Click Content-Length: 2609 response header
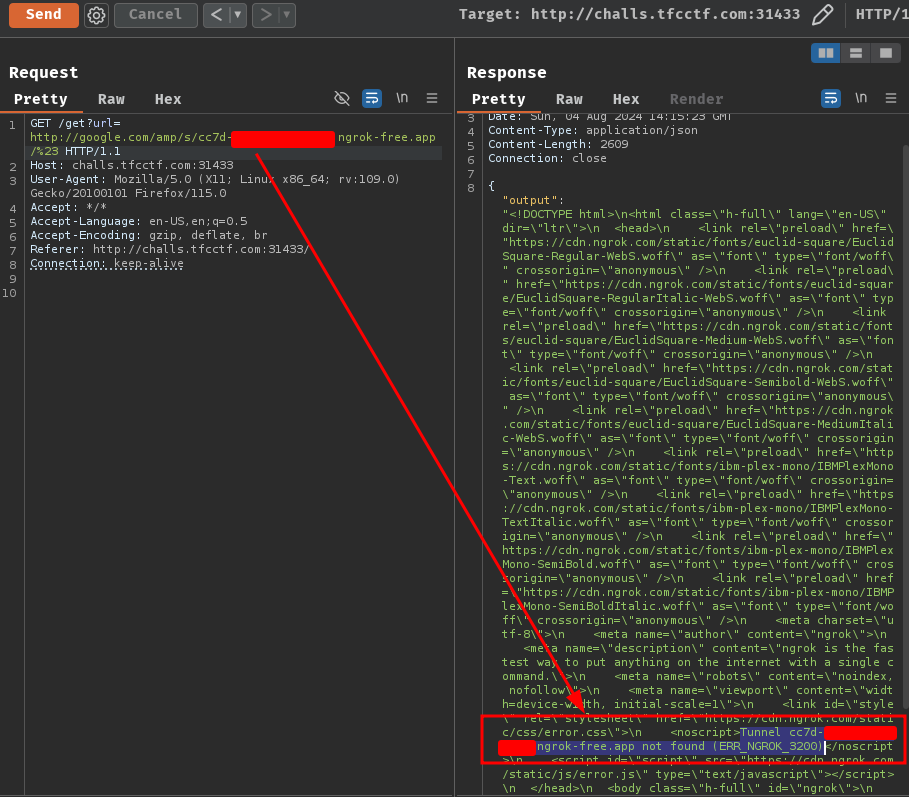This screenshot has height=797, width=909. (558, 144)
